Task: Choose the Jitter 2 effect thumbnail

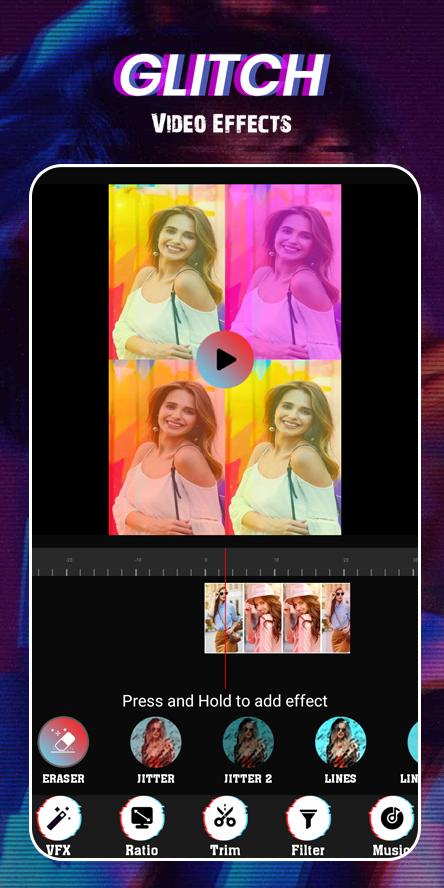Action: (x=248, y=742)
